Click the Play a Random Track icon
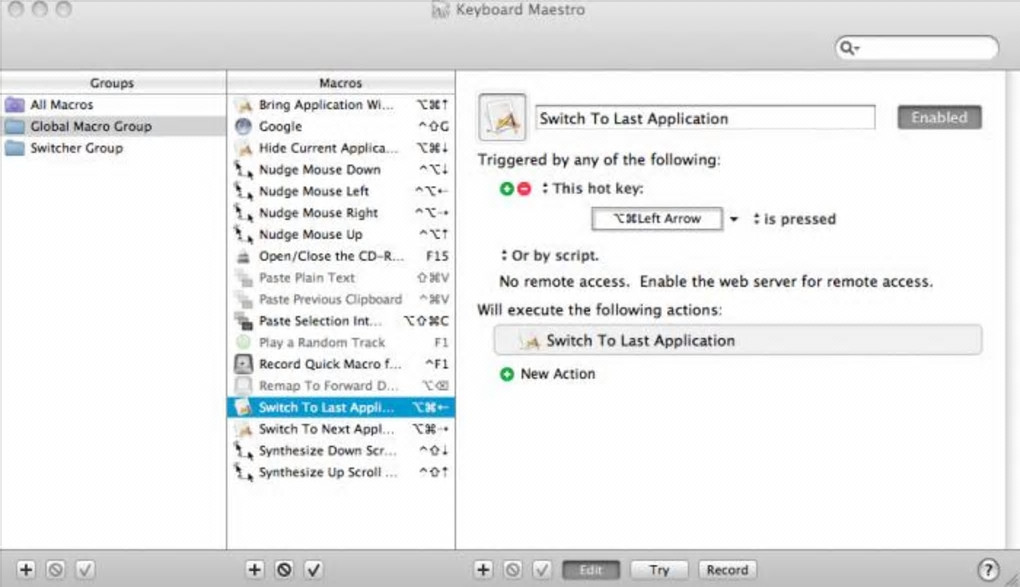The height and width of the screenshot is (587, 1020). tap(243, 342)
